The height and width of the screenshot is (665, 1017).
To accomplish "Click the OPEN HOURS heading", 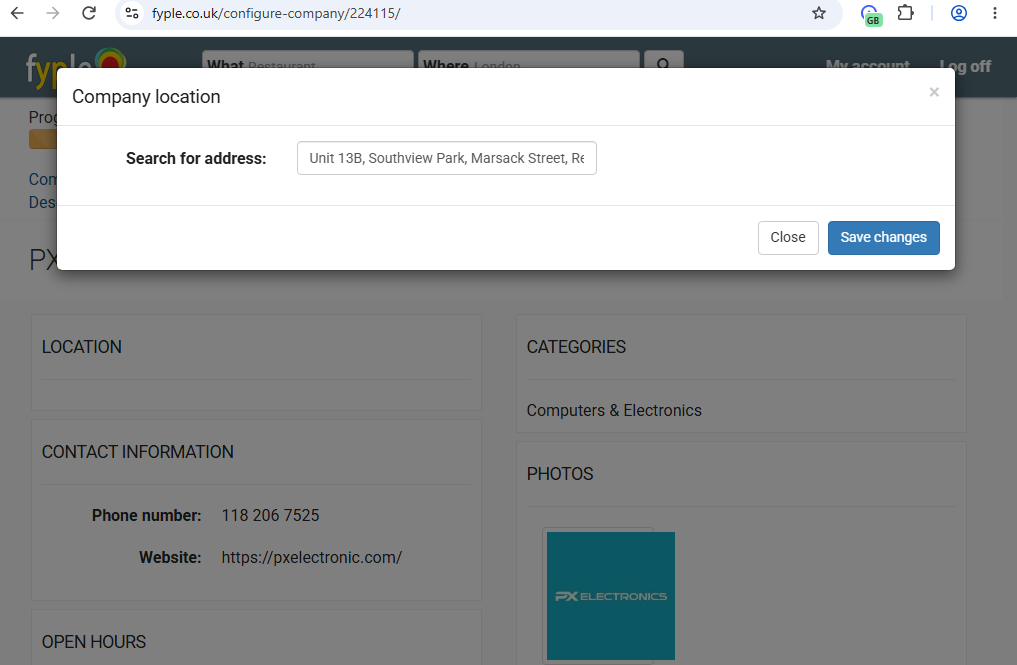I will click(94, 642).
